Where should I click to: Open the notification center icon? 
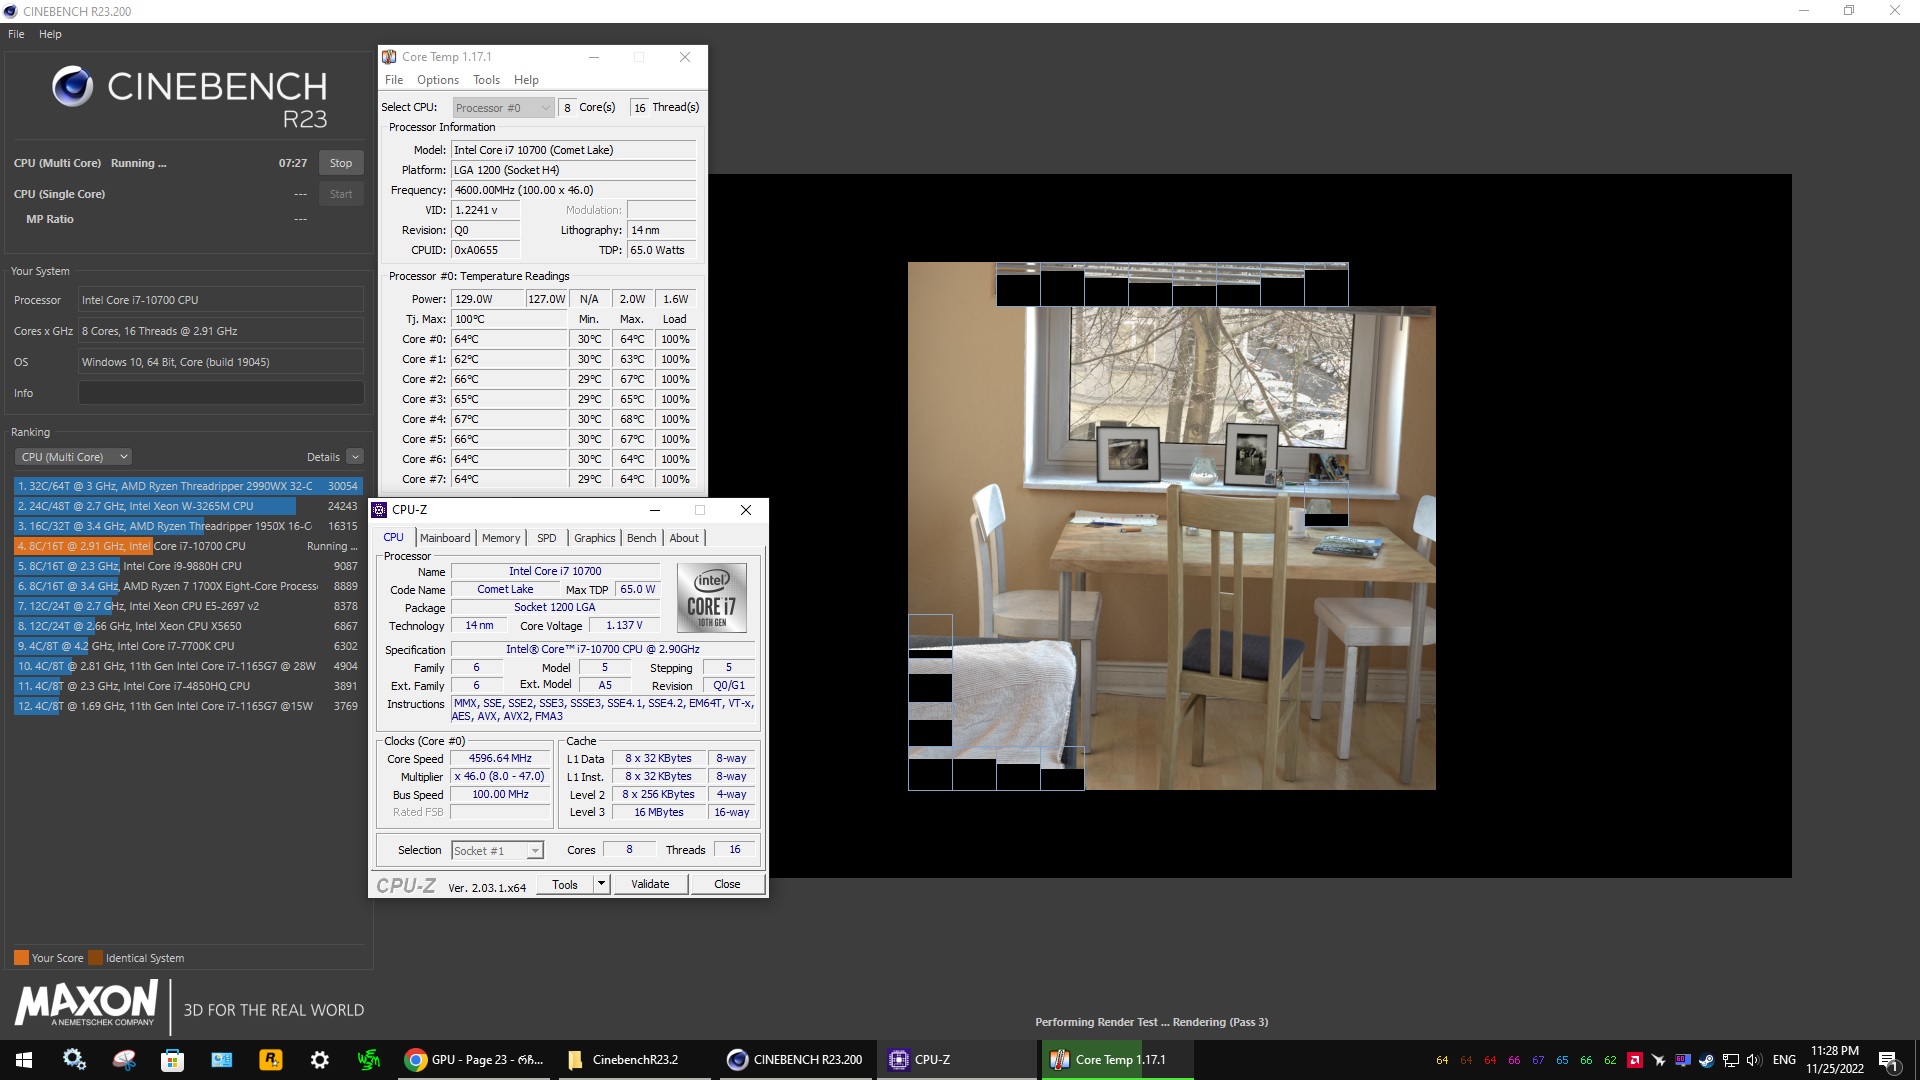tap(1888, 1060)
